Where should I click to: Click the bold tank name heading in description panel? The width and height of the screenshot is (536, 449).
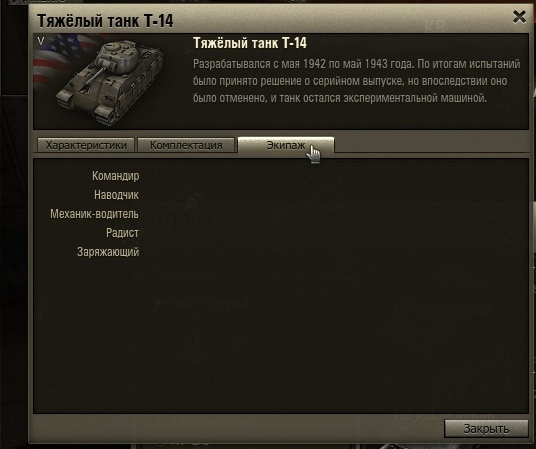[250, 43]
